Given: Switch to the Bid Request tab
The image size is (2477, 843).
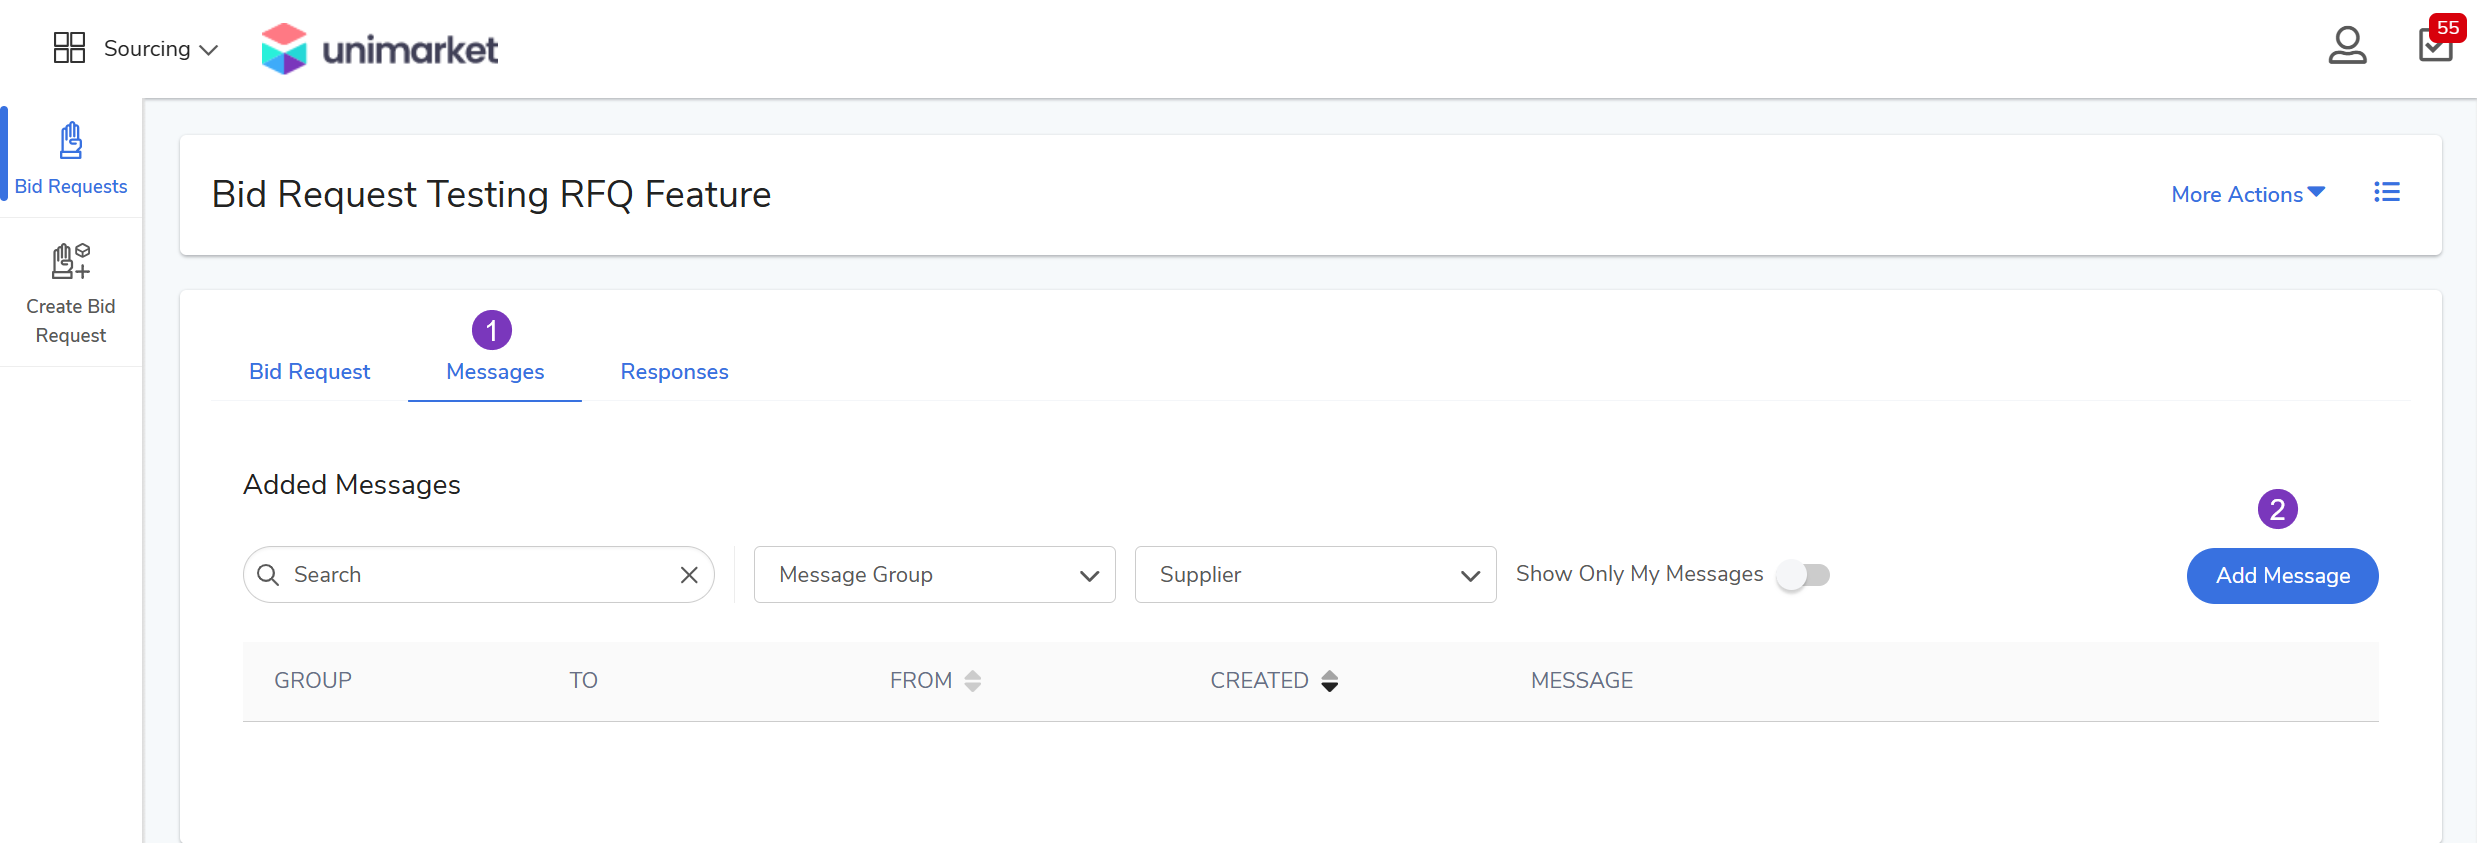Looking at the screenshot, I should click(309, 372).
